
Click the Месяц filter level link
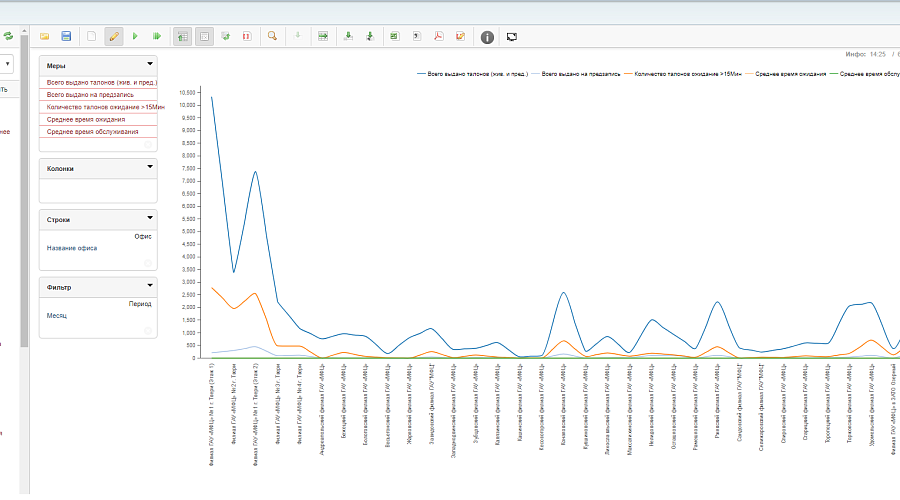point(57,316)
